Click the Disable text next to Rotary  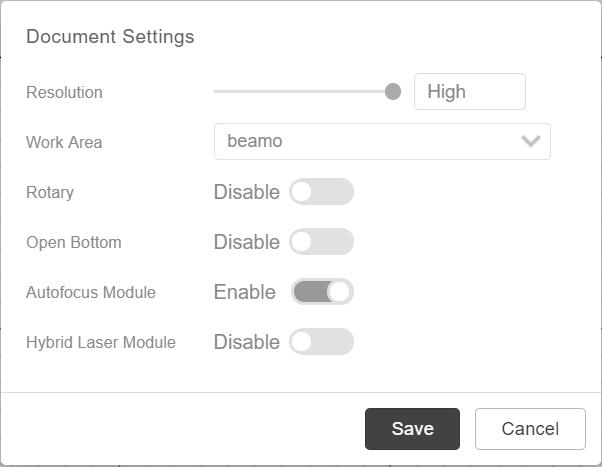coord(246,192)
